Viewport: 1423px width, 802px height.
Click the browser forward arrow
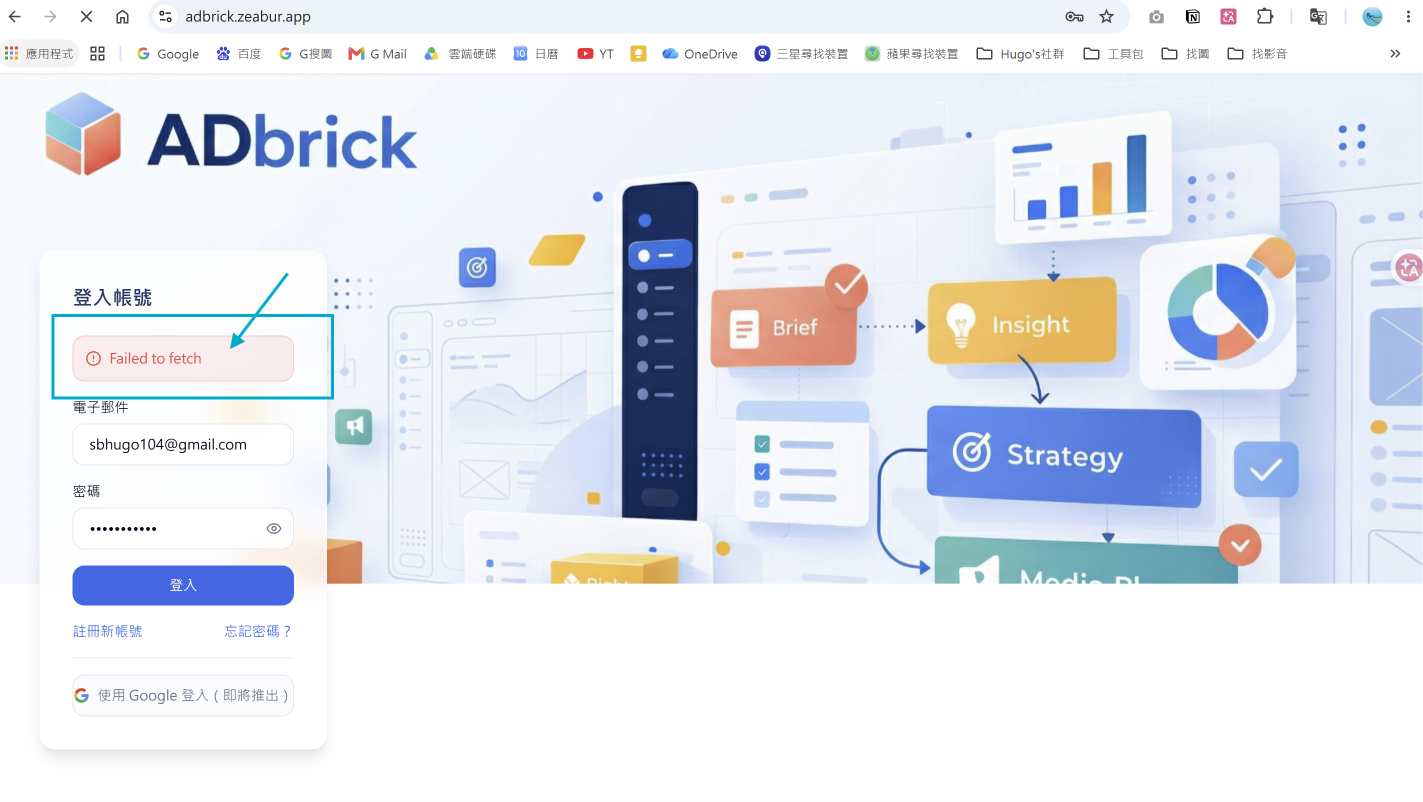tap(50, 17)
